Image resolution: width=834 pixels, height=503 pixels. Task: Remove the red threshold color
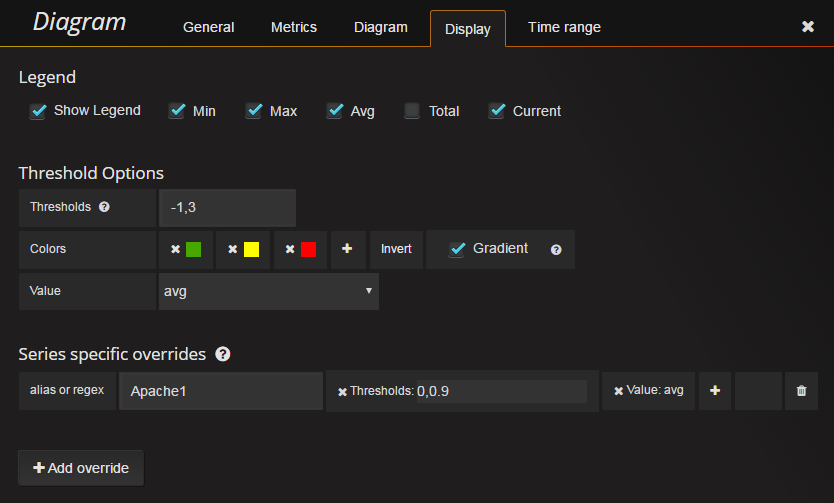(290, 249)
